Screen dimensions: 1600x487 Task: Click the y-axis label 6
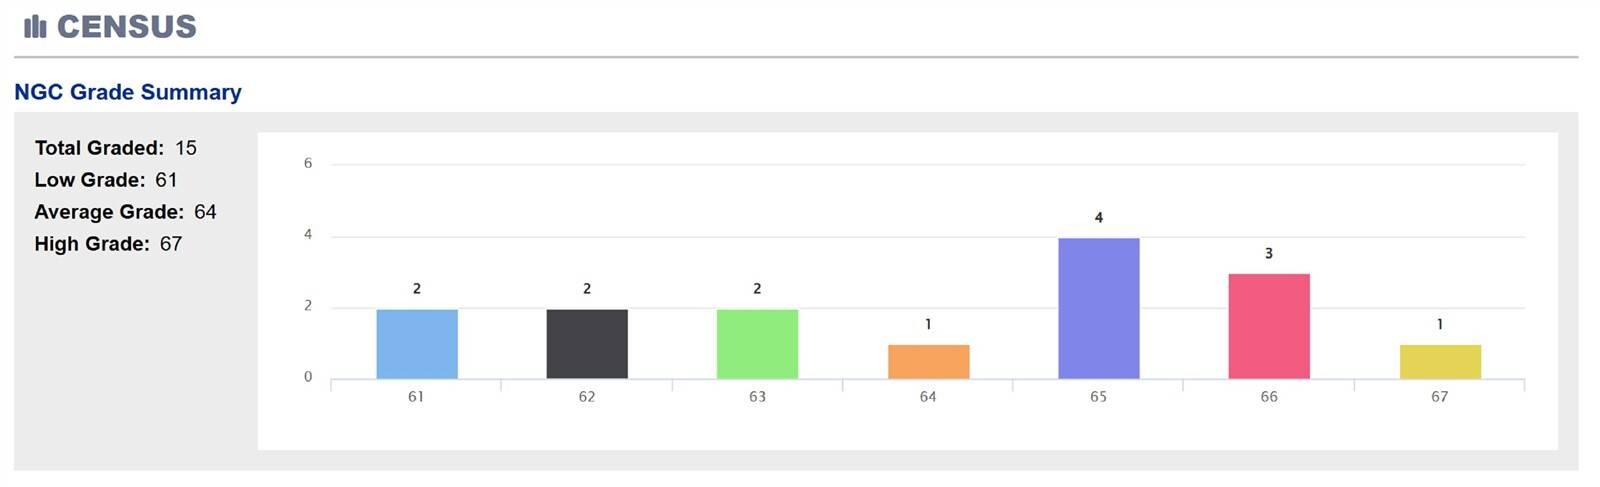tap(308, 163)
